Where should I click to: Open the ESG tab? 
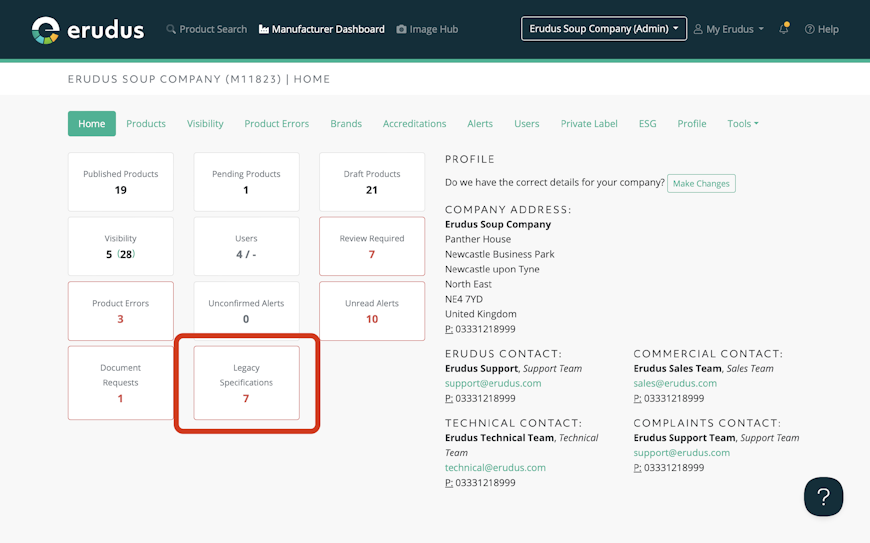648,124
